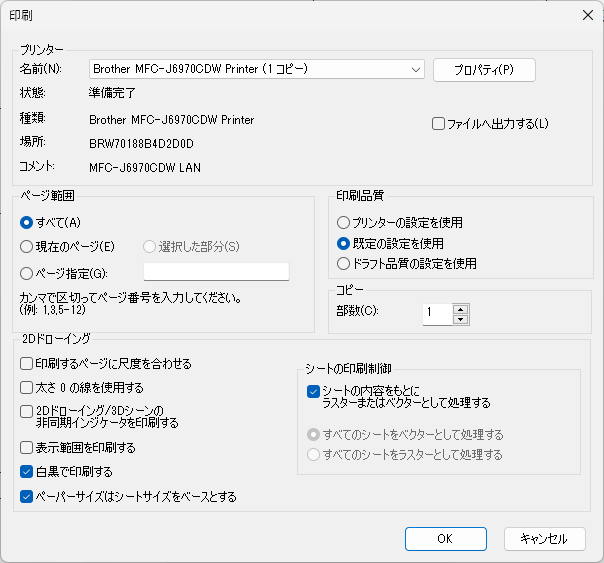The image size is (604, 563).
Task: Select the すべて(A) page range option
Action: [x=27, y=223]
